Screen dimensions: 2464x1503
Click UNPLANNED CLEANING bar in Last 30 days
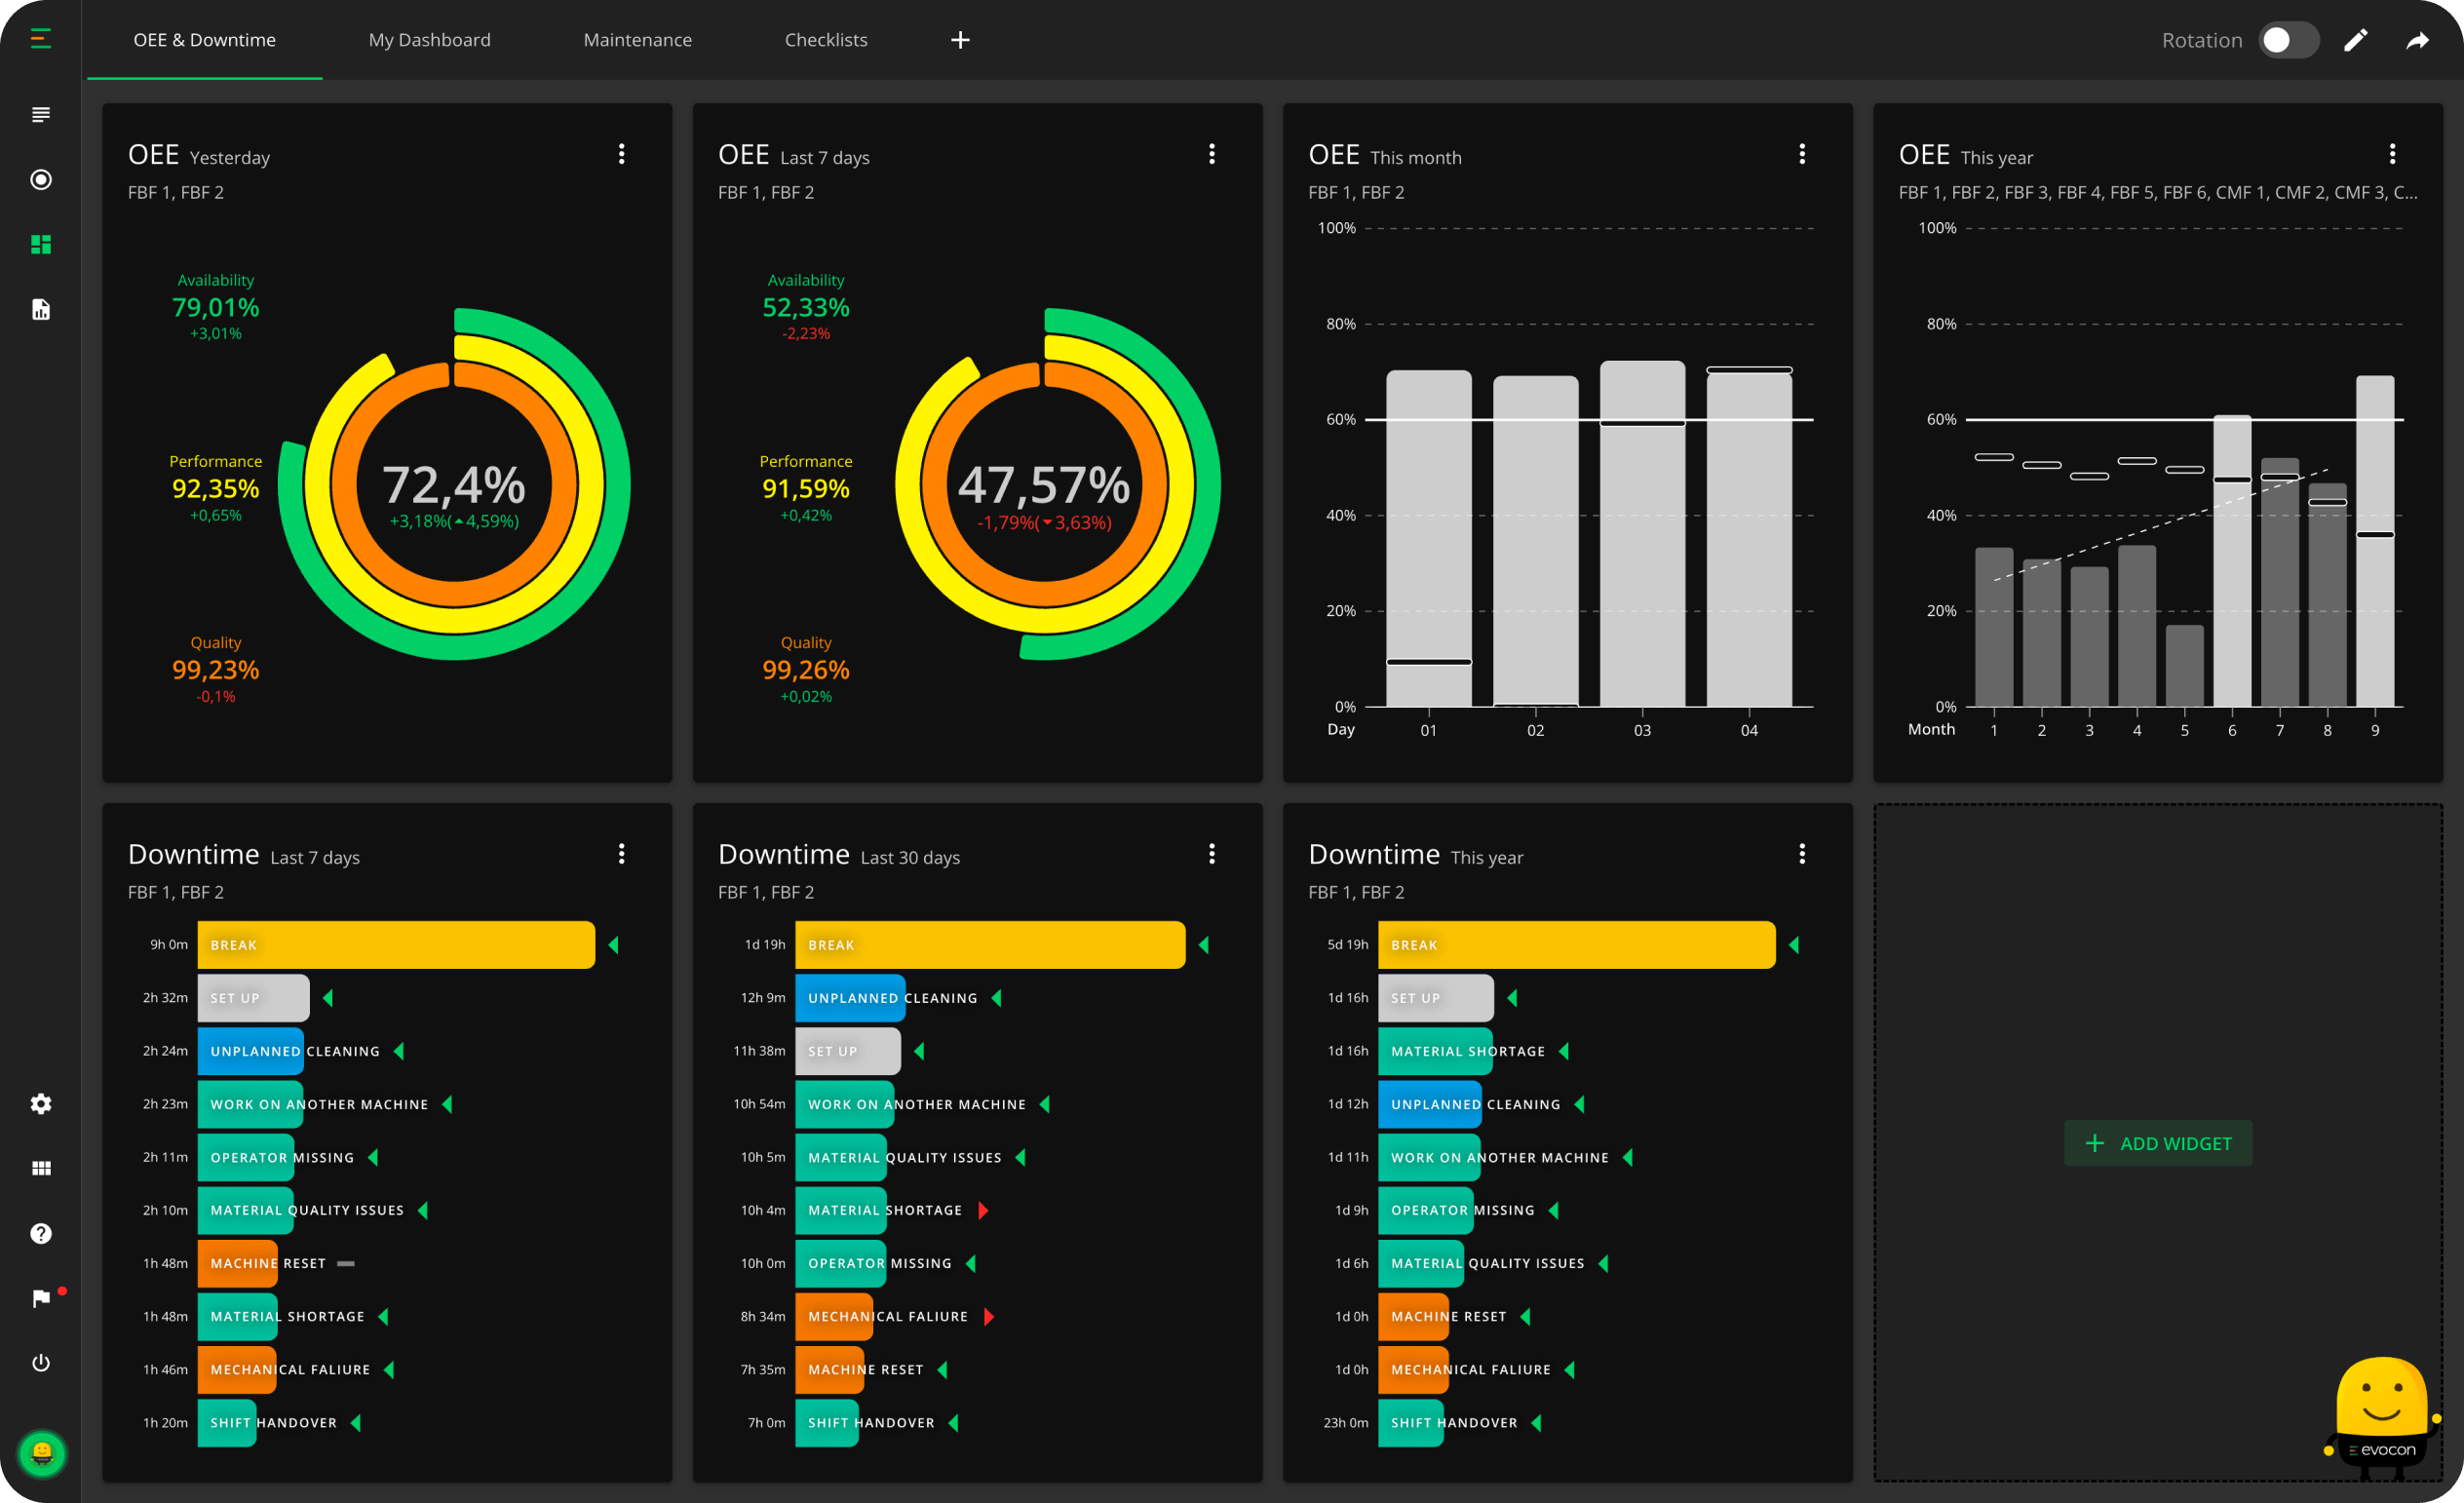pos(850,998)
